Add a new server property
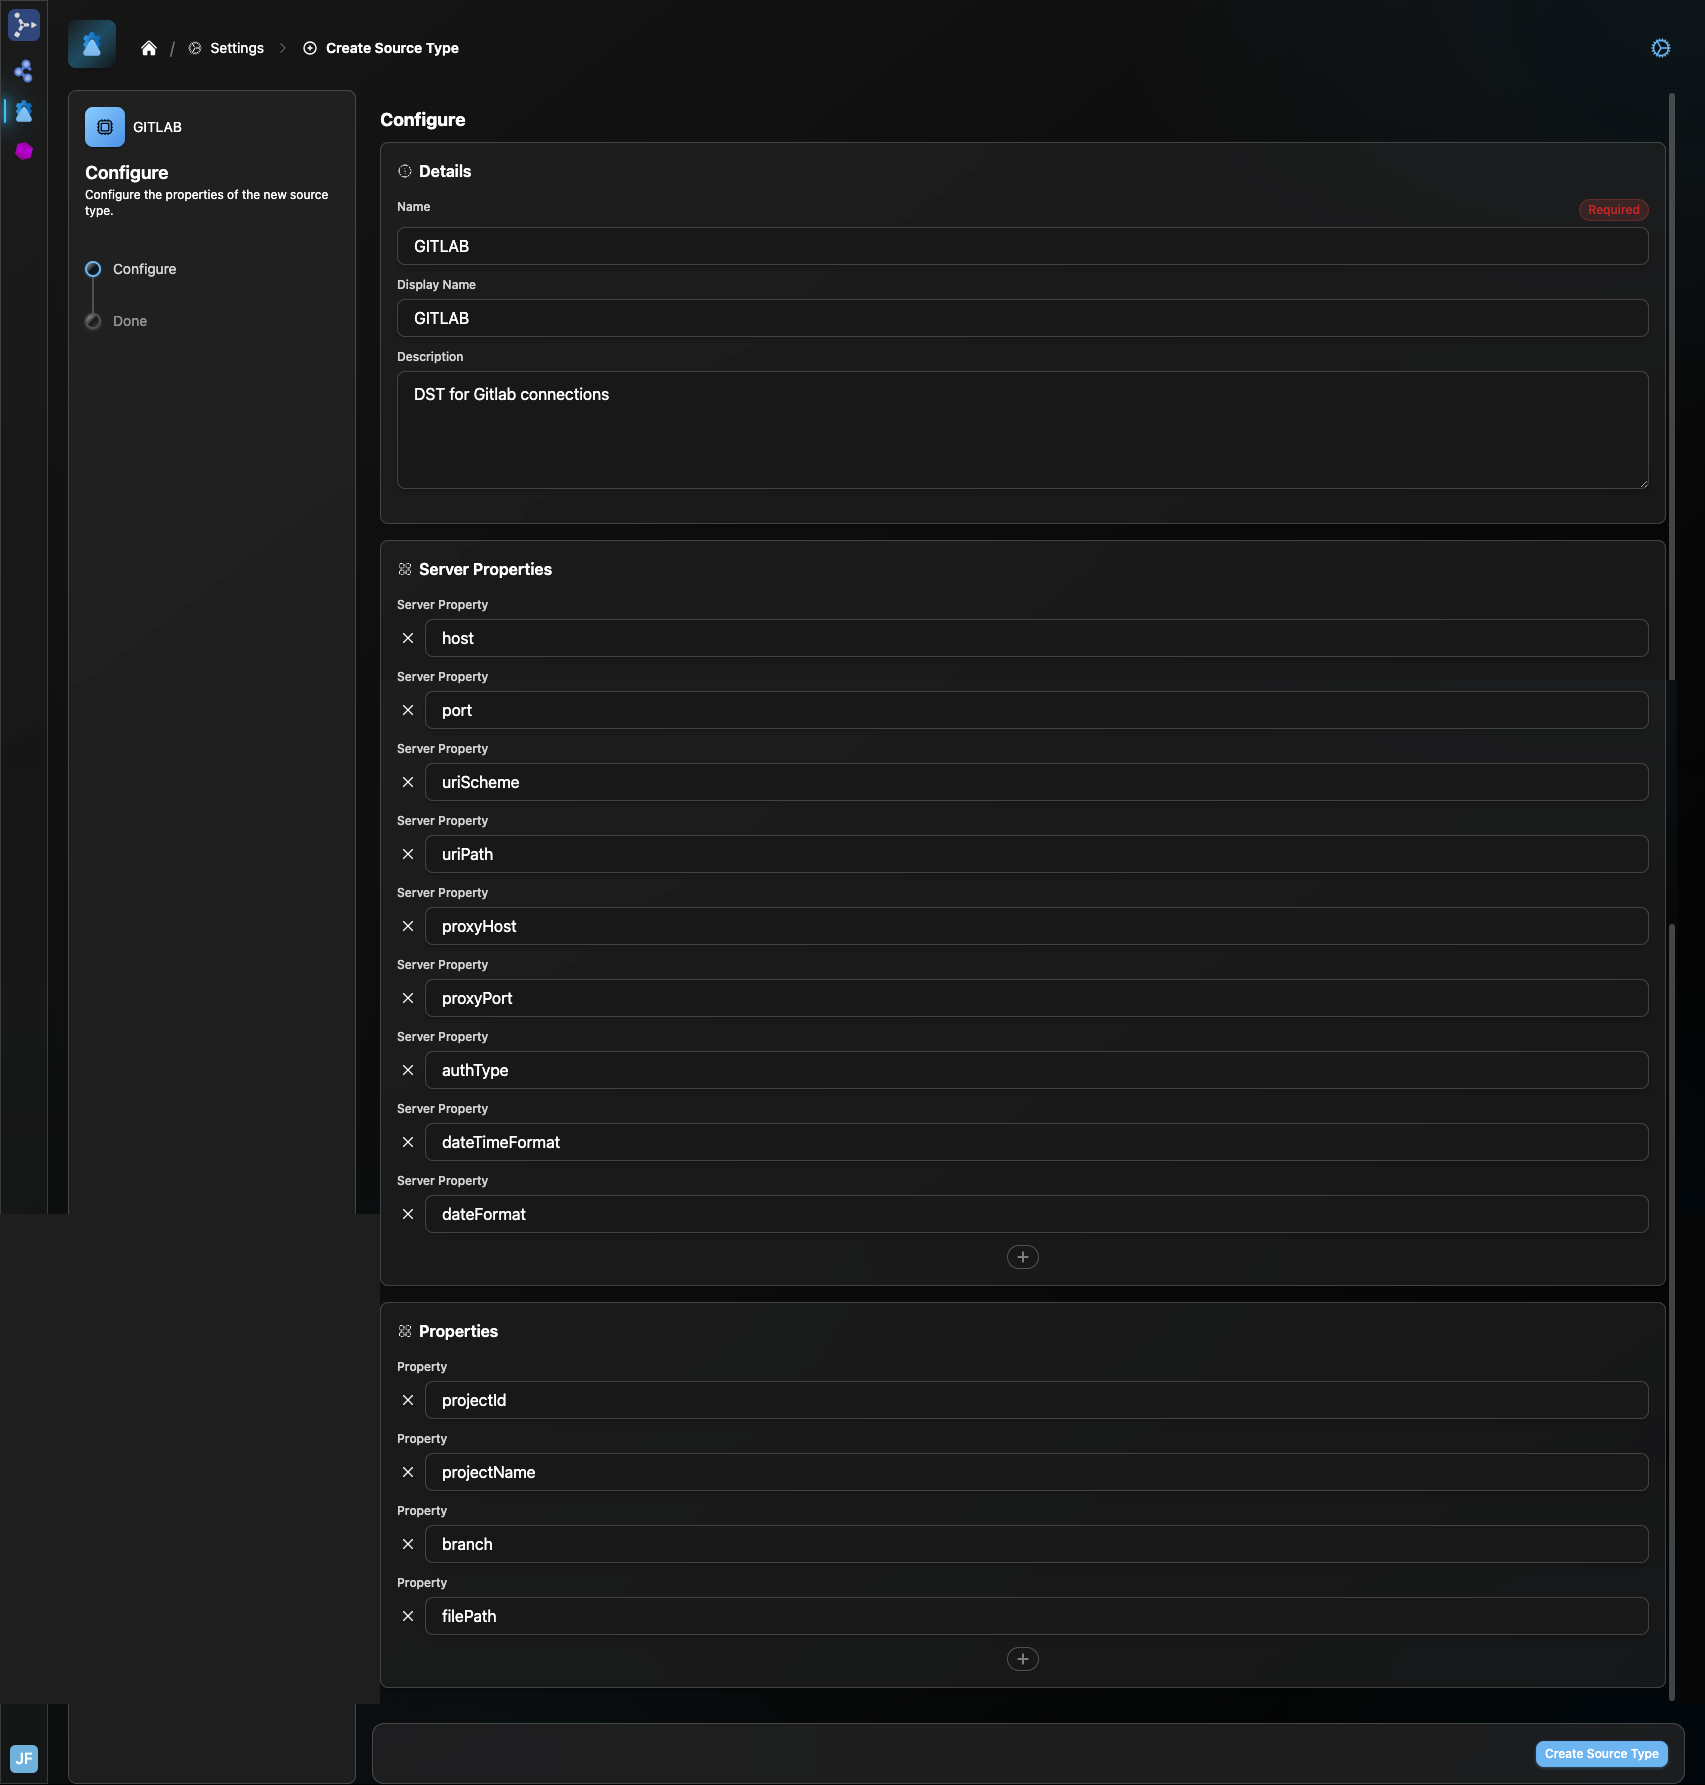The width and height of the screenshot is (1705, 1785). [1022, 1257]
